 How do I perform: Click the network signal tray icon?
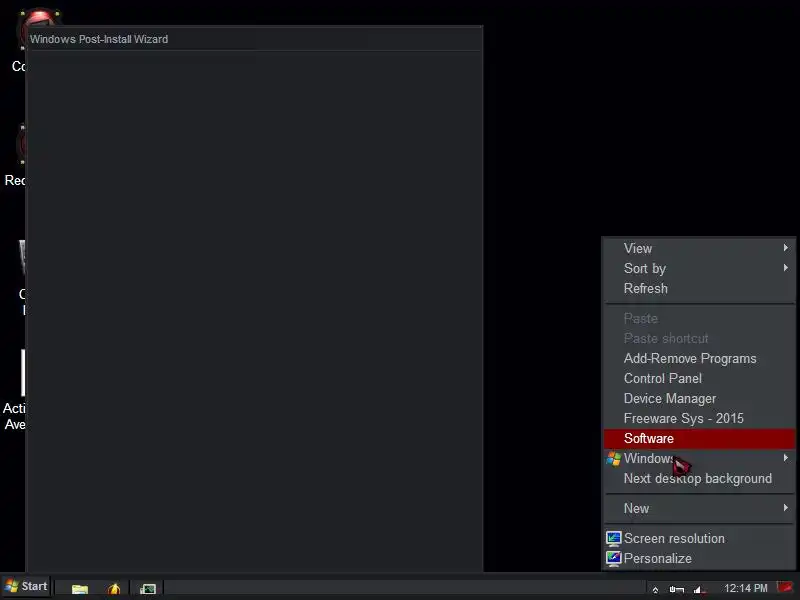pos(699,589)
